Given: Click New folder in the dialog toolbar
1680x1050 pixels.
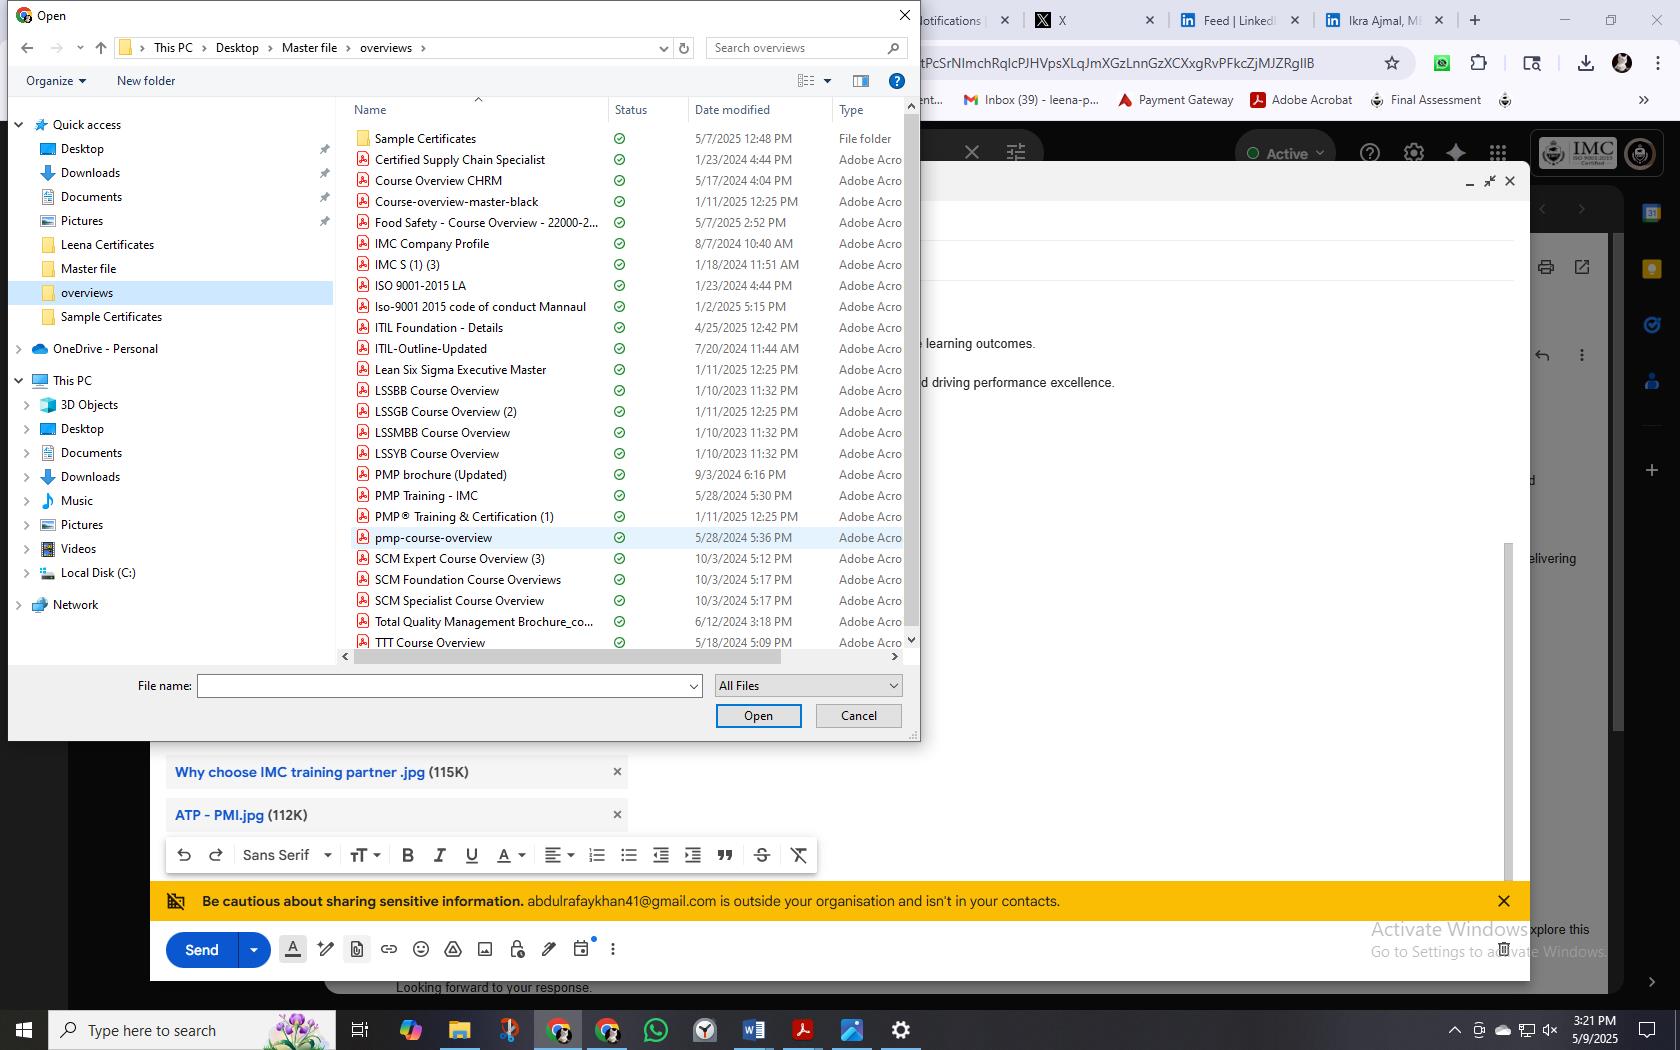Looking at the screenshot, I should click(x=146, y=81).
